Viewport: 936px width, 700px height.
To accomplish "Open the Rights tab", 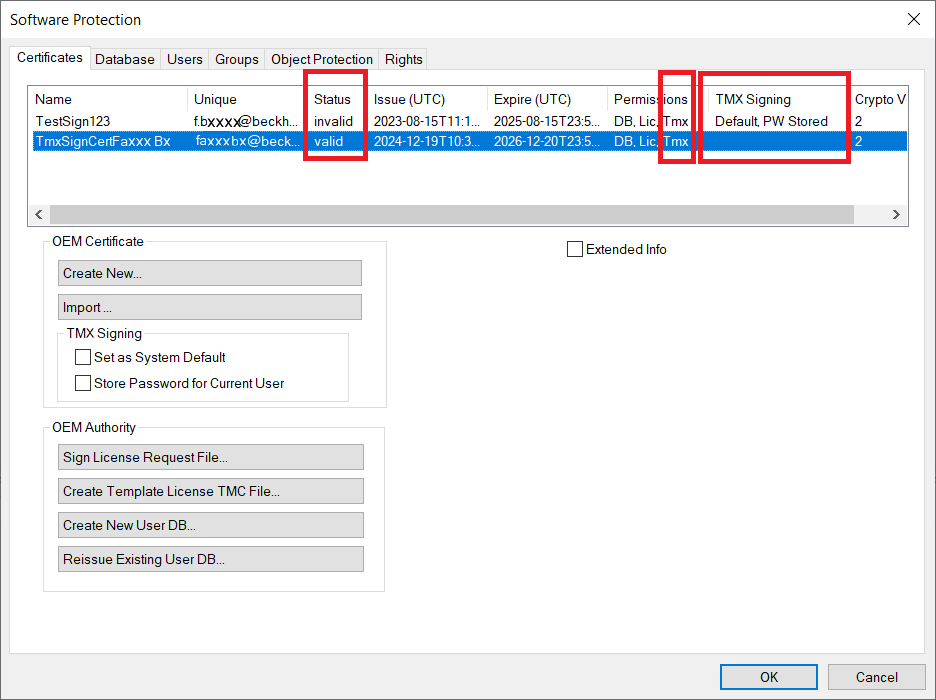I will click(x=404, y=59).
